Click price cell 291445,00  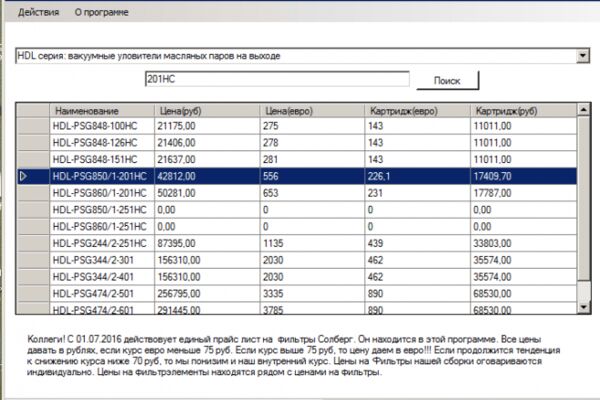(207, 308)
